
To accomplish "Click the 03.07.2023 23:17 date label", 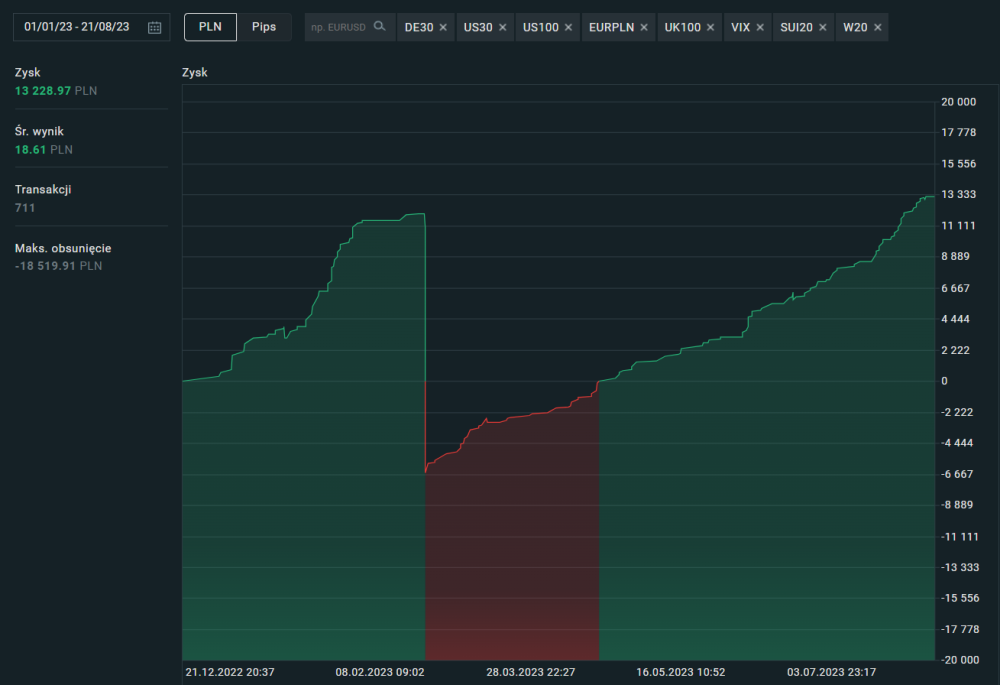I will tap(832, 672).
